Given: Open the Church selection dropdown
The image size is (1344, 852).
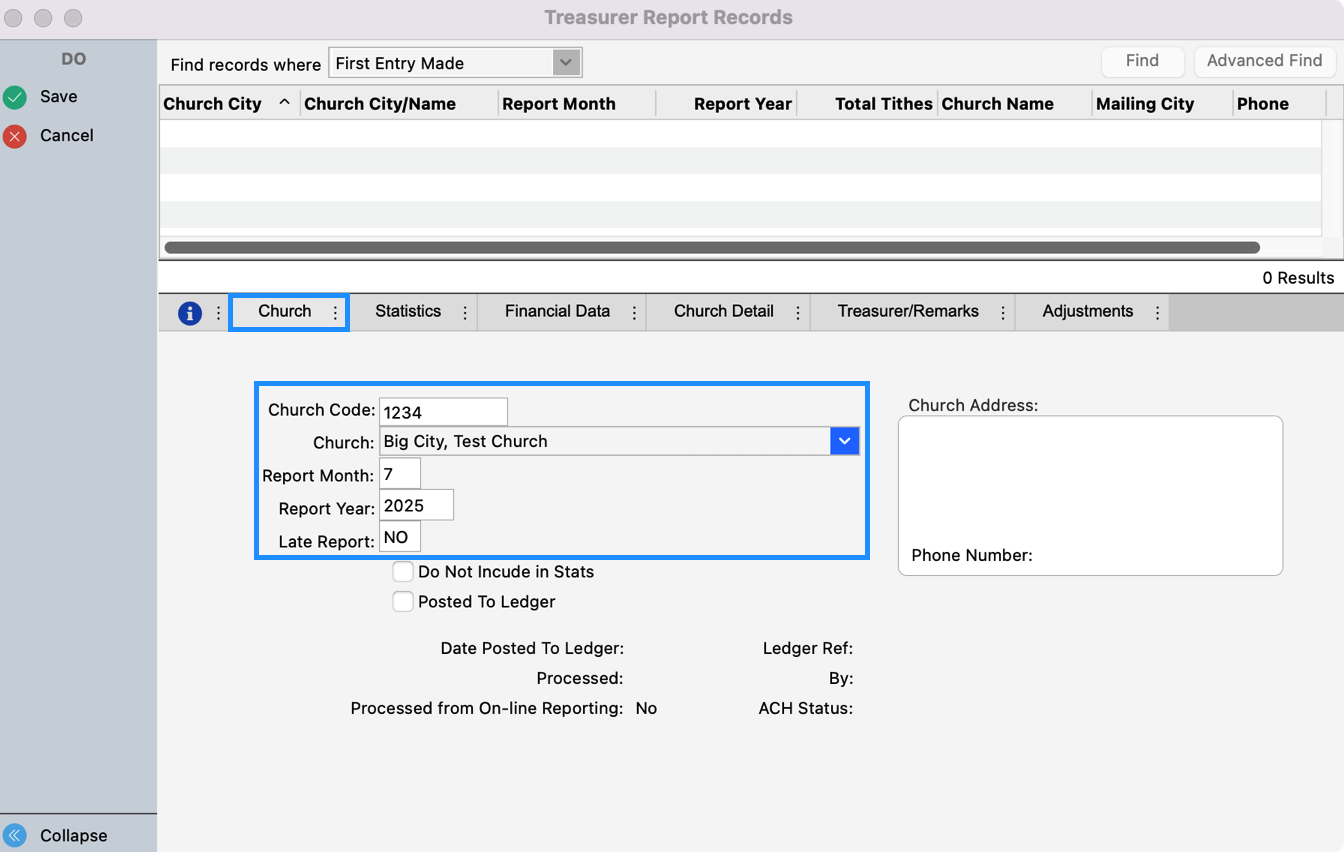Looking at the screenshot, I should point(845,440).
